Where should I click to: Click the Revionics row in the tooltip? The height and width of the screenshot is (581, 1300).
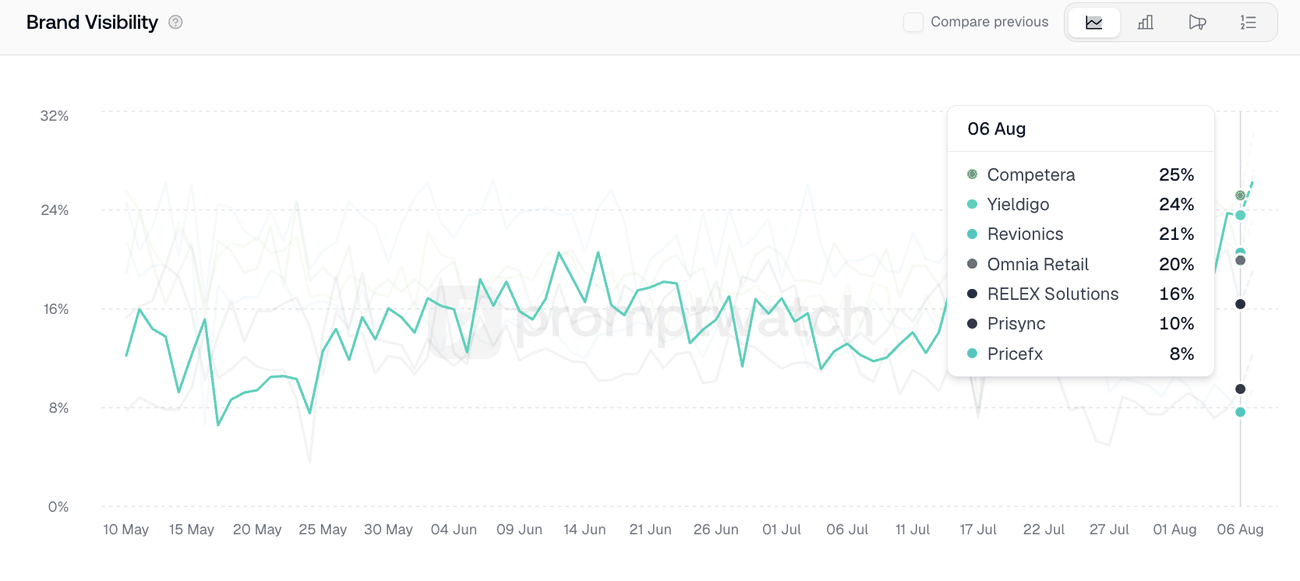click(x=1080, y=234)
